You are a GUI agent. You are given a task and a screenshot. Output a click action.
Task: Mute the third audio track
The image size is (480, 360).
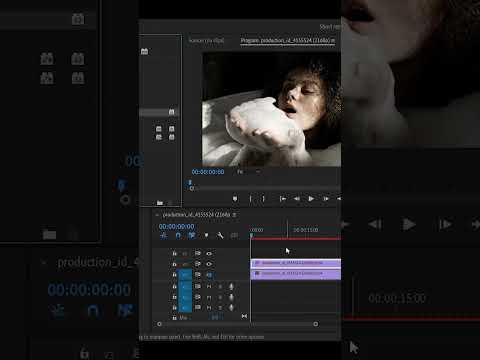209,307
